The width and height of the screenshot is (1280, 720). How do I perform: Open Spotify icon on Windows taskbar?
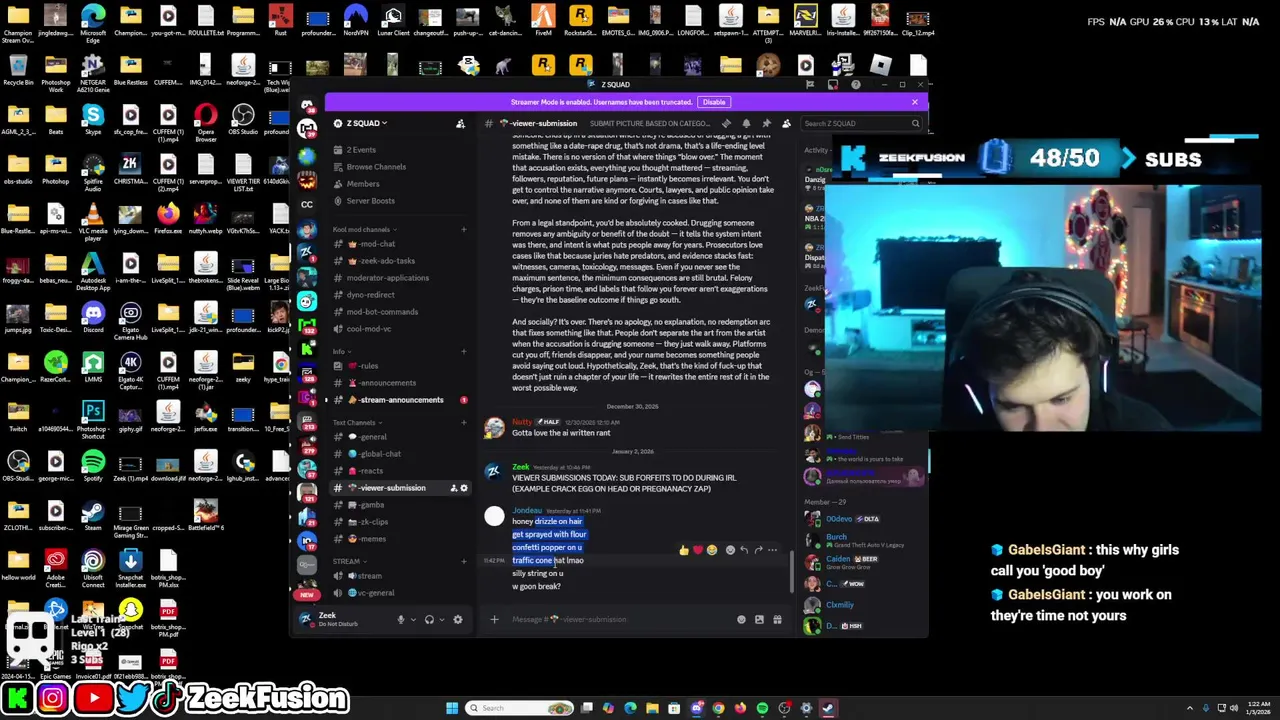(762, 708)
